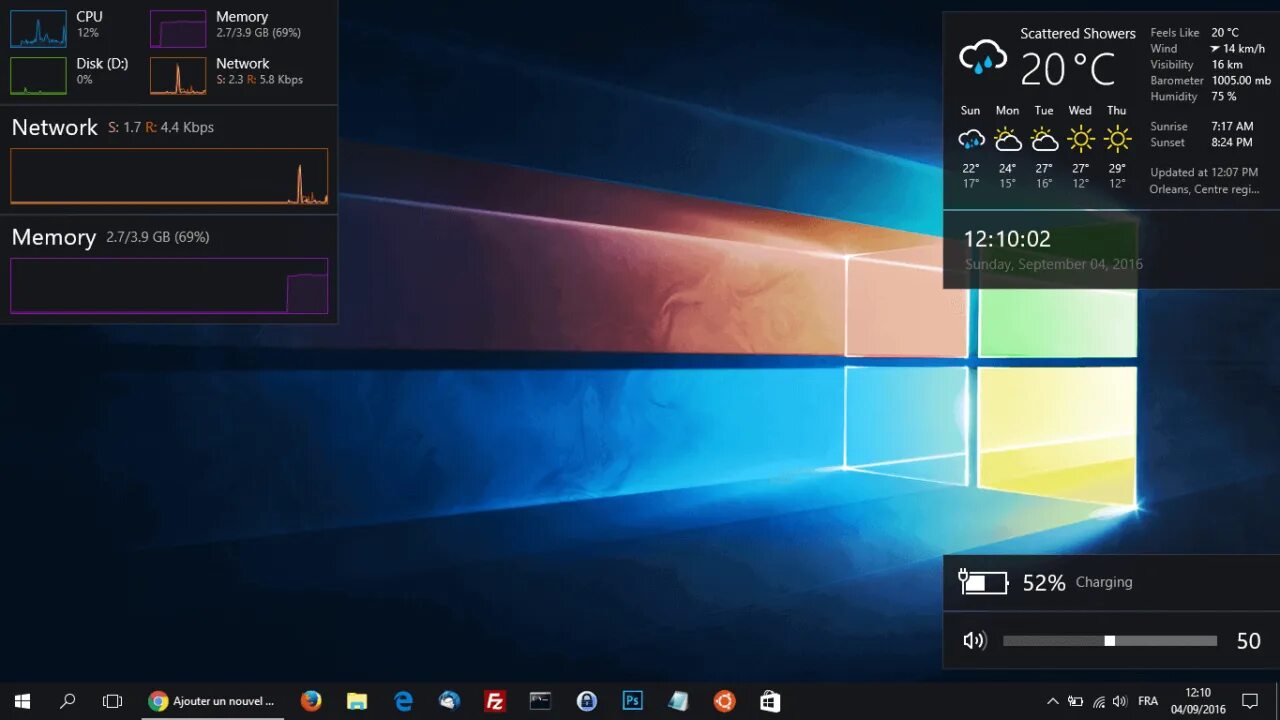Open the Windows Store from the taskbar
This screenshot has width=1280, height=720.
tap(770, 701)
